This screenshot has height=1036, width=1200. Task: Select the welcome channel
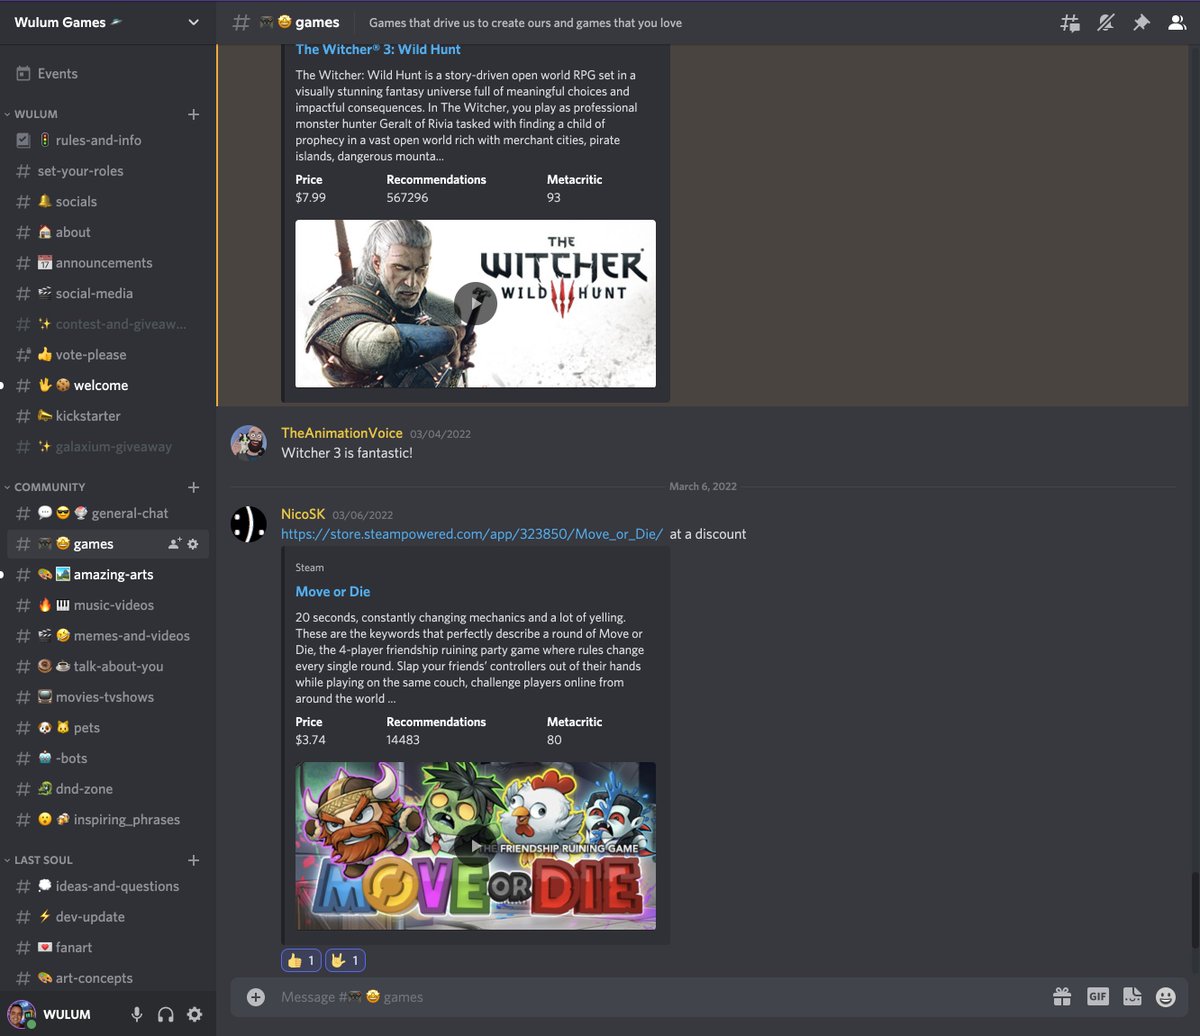(x=108, y=385)
